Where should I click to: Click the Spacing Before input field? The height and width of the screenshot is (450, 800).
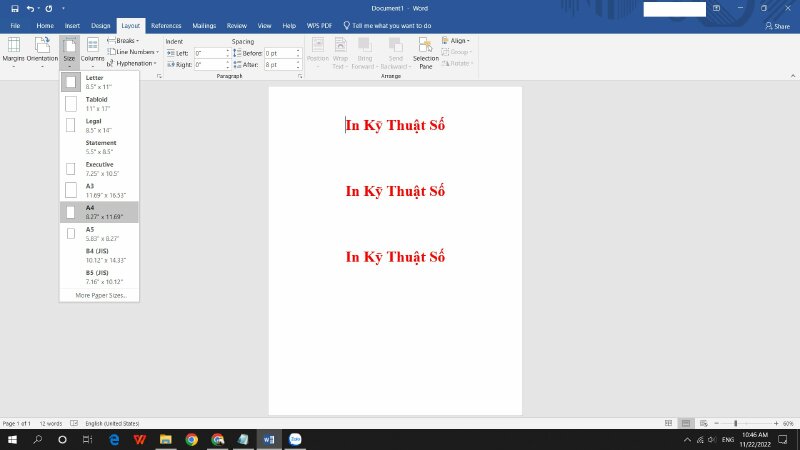tap(282, 52)
